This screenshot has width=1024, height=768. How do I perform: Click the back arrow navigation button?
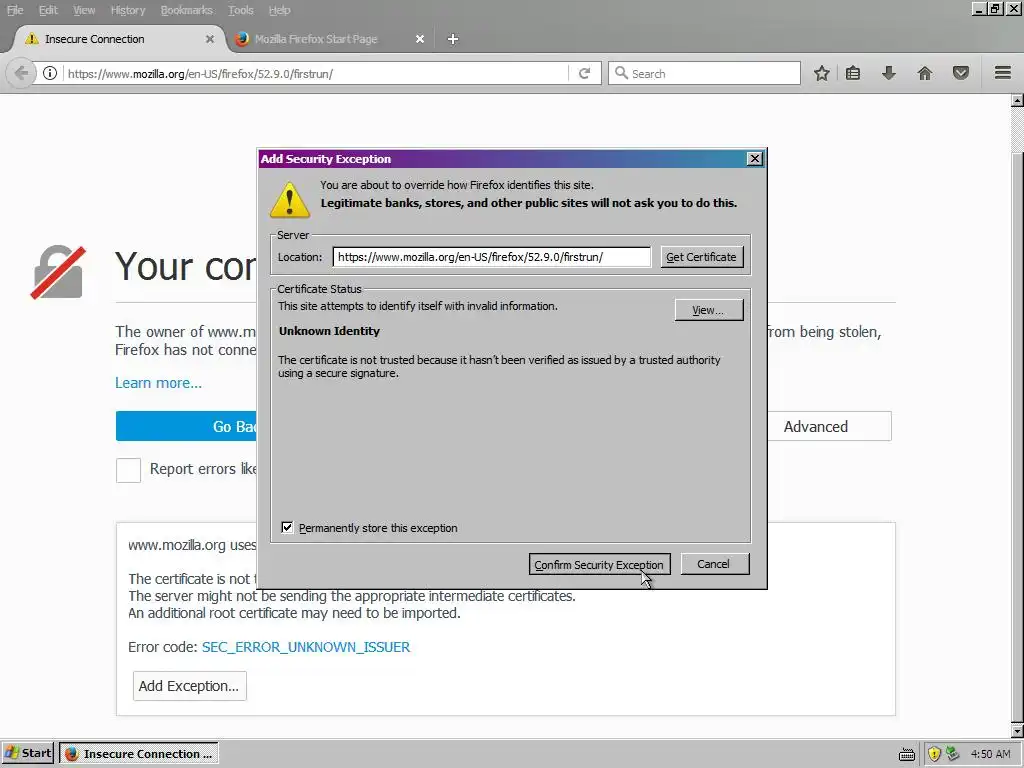point(20,73)
